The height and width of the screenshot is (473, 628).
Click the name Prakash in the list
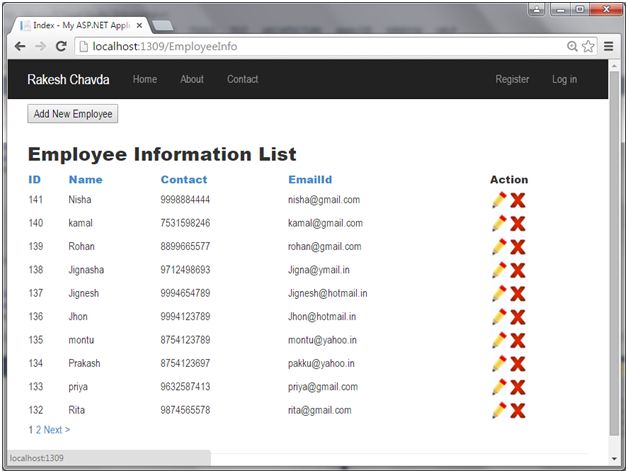84,363
